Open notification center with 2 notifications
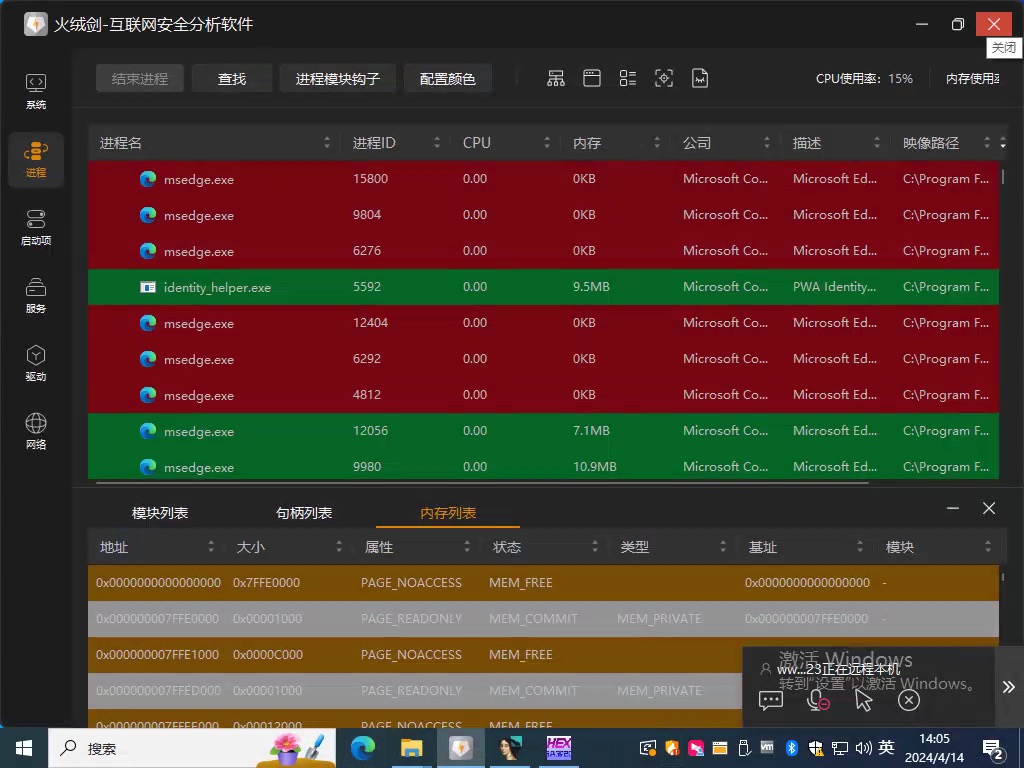 click(993, 750)
